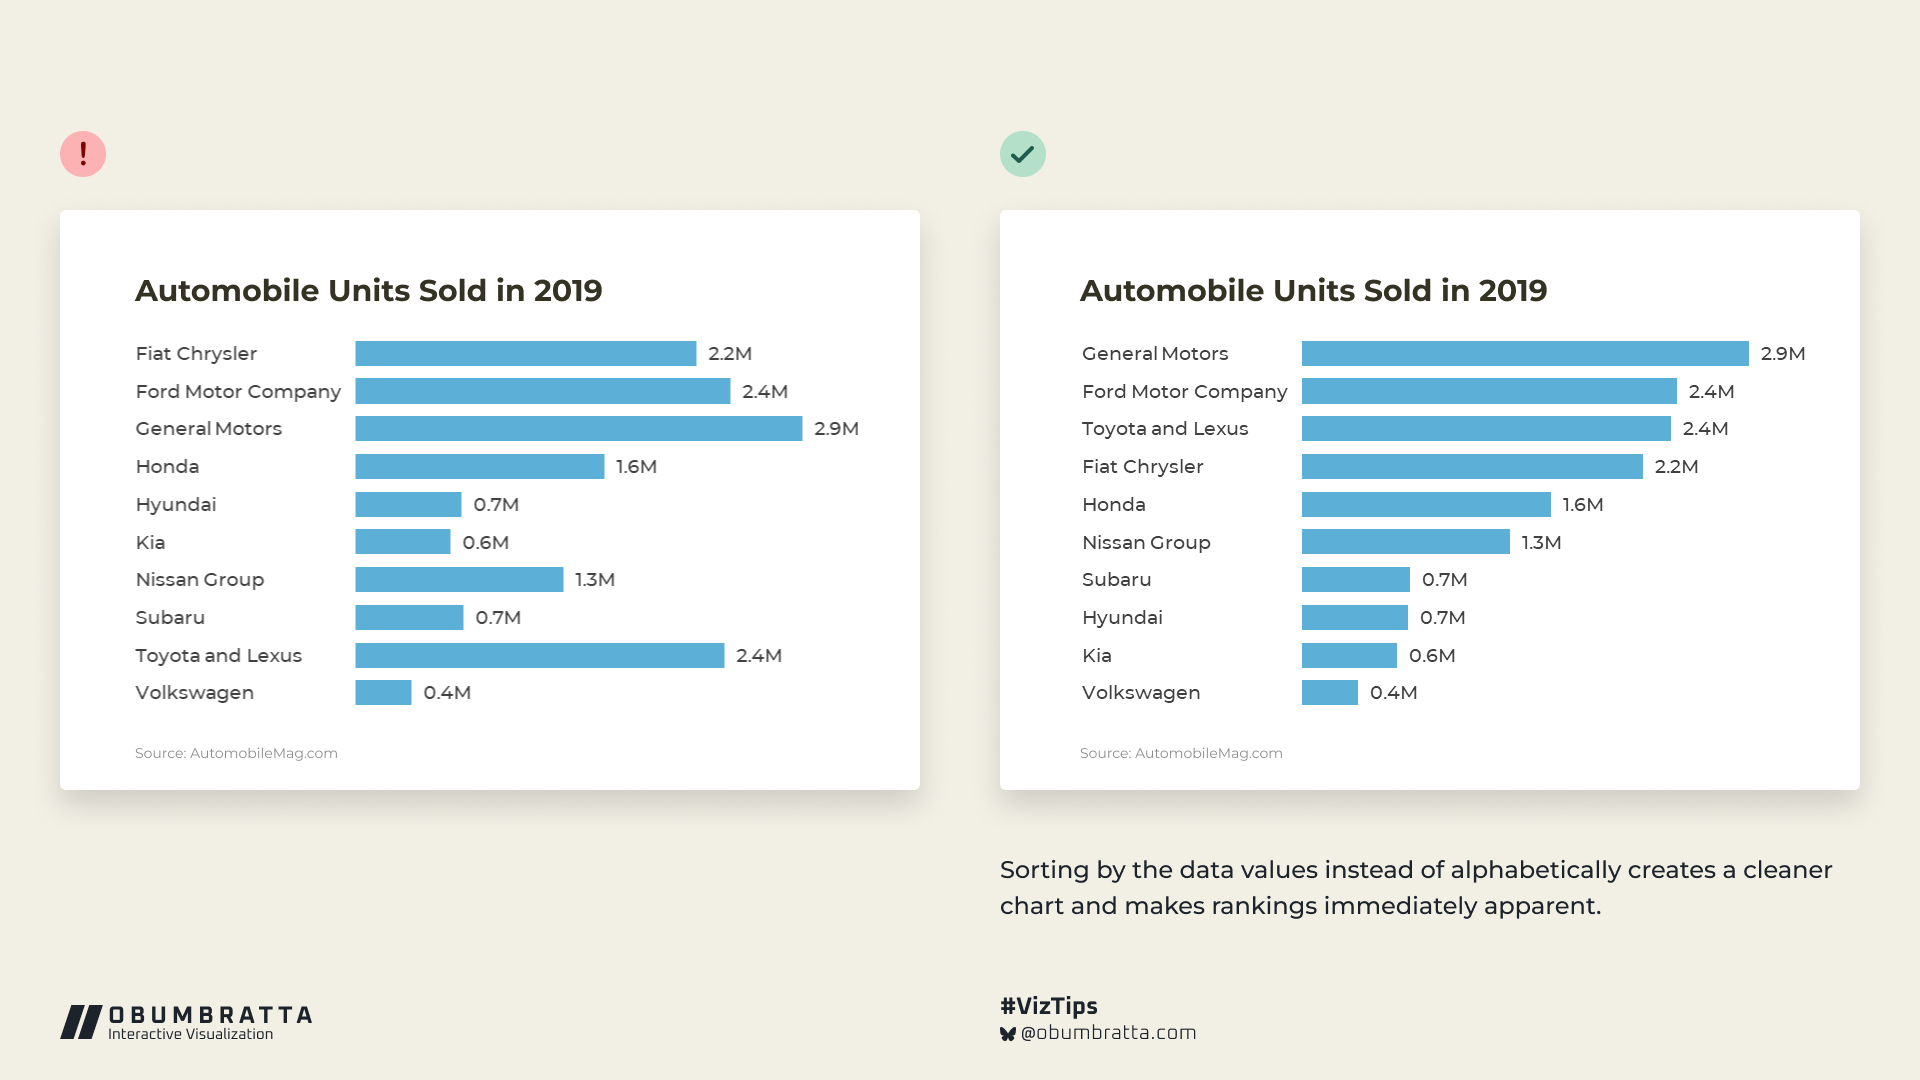
Task: Click the Fiat Chrysler label in right chart
Action: click(x=1142, y=467)
